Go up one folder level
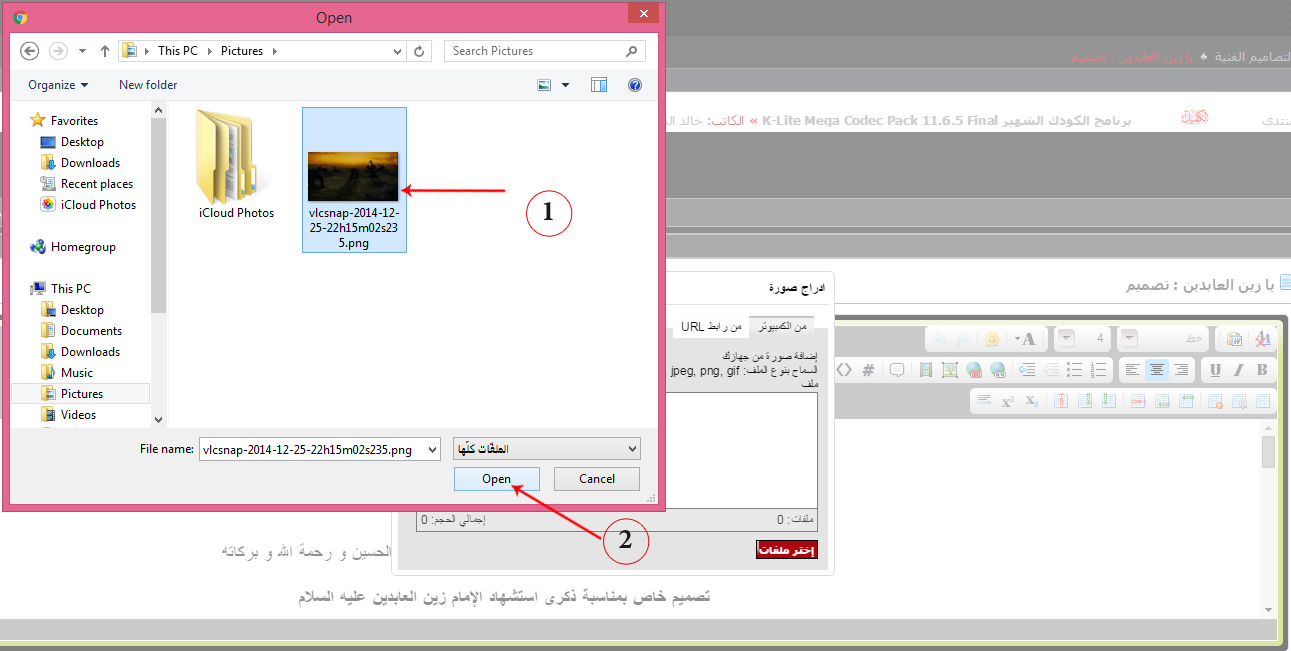This screenshot has height=651, width=1291. 104,51
